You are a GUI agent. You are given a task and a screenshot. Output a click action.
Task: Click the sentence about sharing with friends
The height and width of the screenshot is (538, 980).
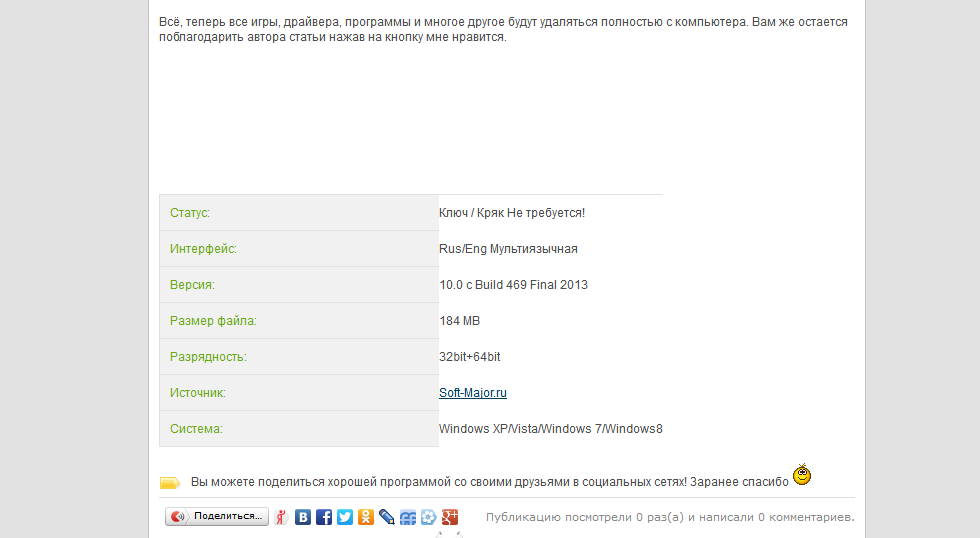tap(489, 482)
